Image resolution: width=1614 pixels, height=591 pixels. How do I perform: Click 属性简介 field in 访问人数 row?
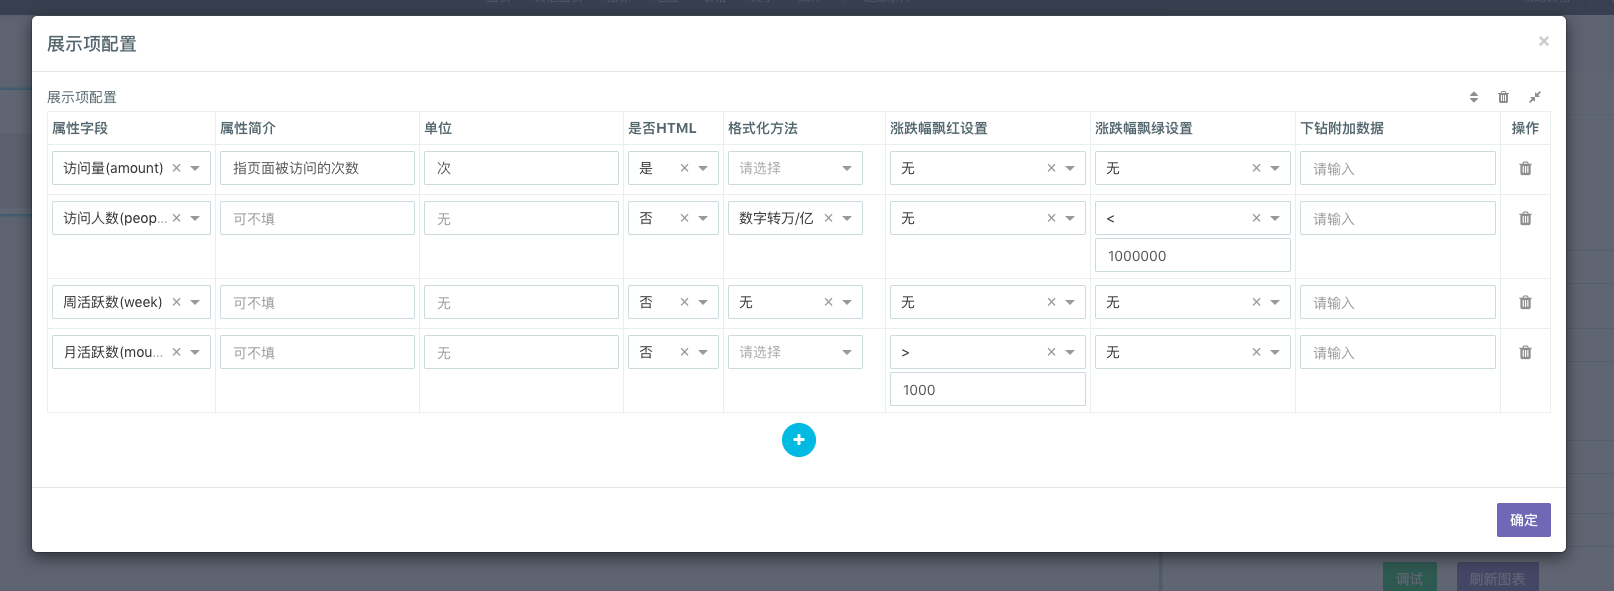(x=317, y=218)
